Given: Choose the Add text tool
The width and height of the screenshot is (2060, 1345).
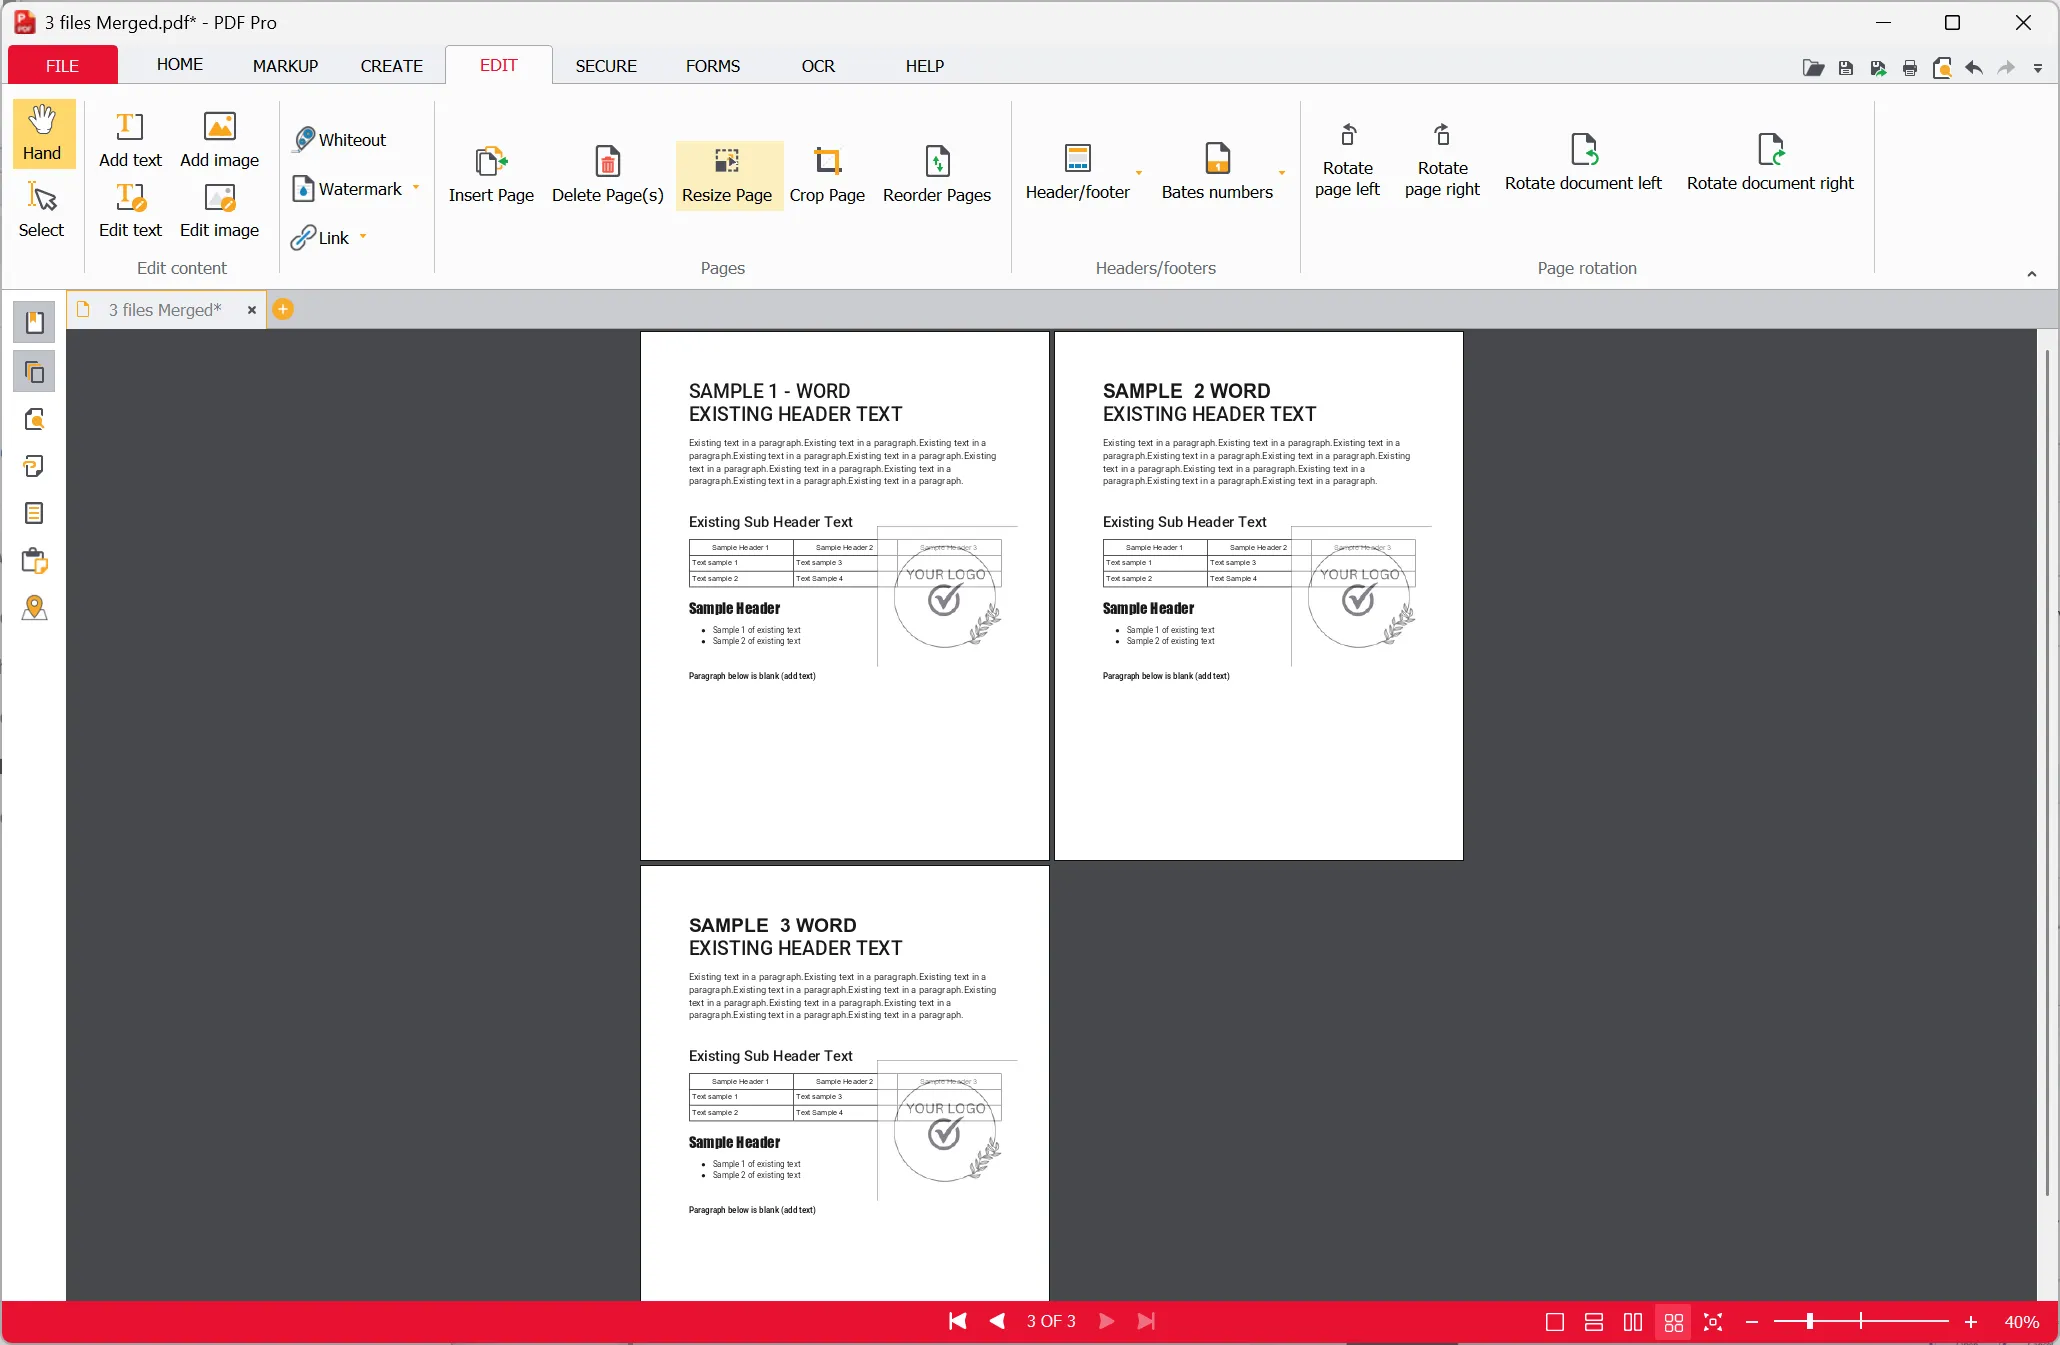Looking at the screenshot, I should pos(130,139).
